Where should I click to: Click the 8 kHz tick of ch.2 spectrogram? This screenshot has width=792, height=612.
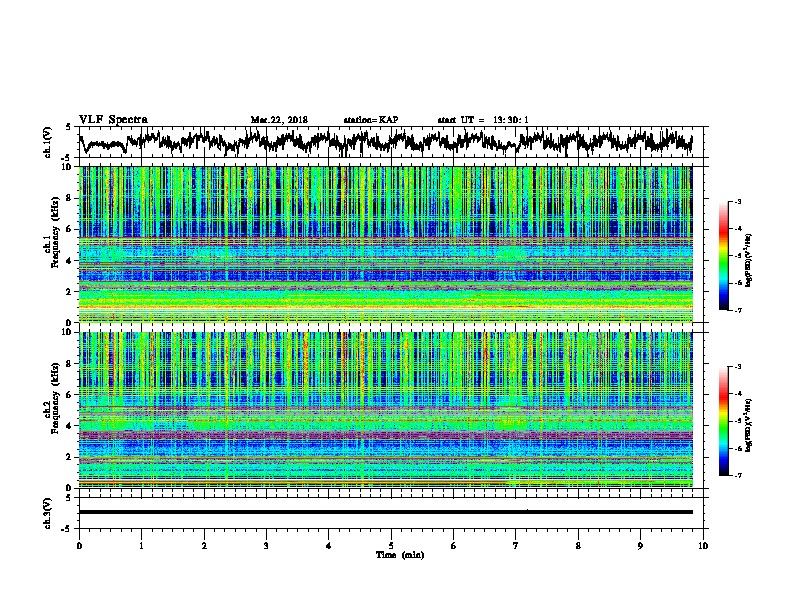click(x=71, y=364)
